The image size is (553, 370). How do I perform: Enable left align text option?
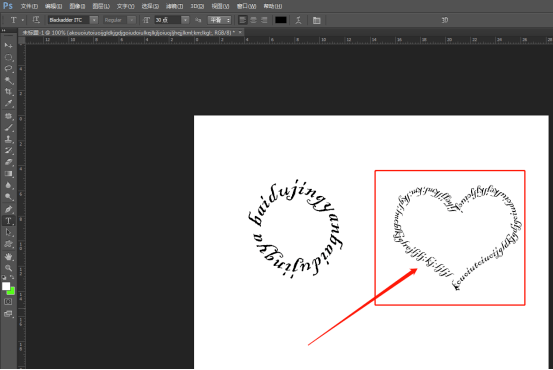point(242,20)
